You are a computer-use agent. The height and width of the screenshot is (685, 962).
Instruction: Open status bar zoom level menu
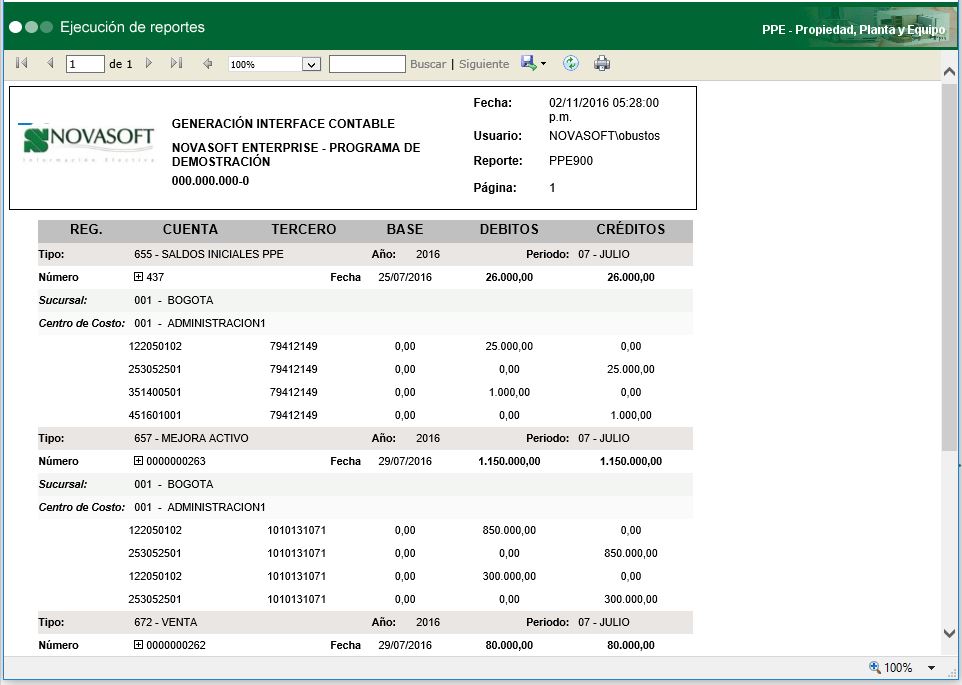(931, 668)
